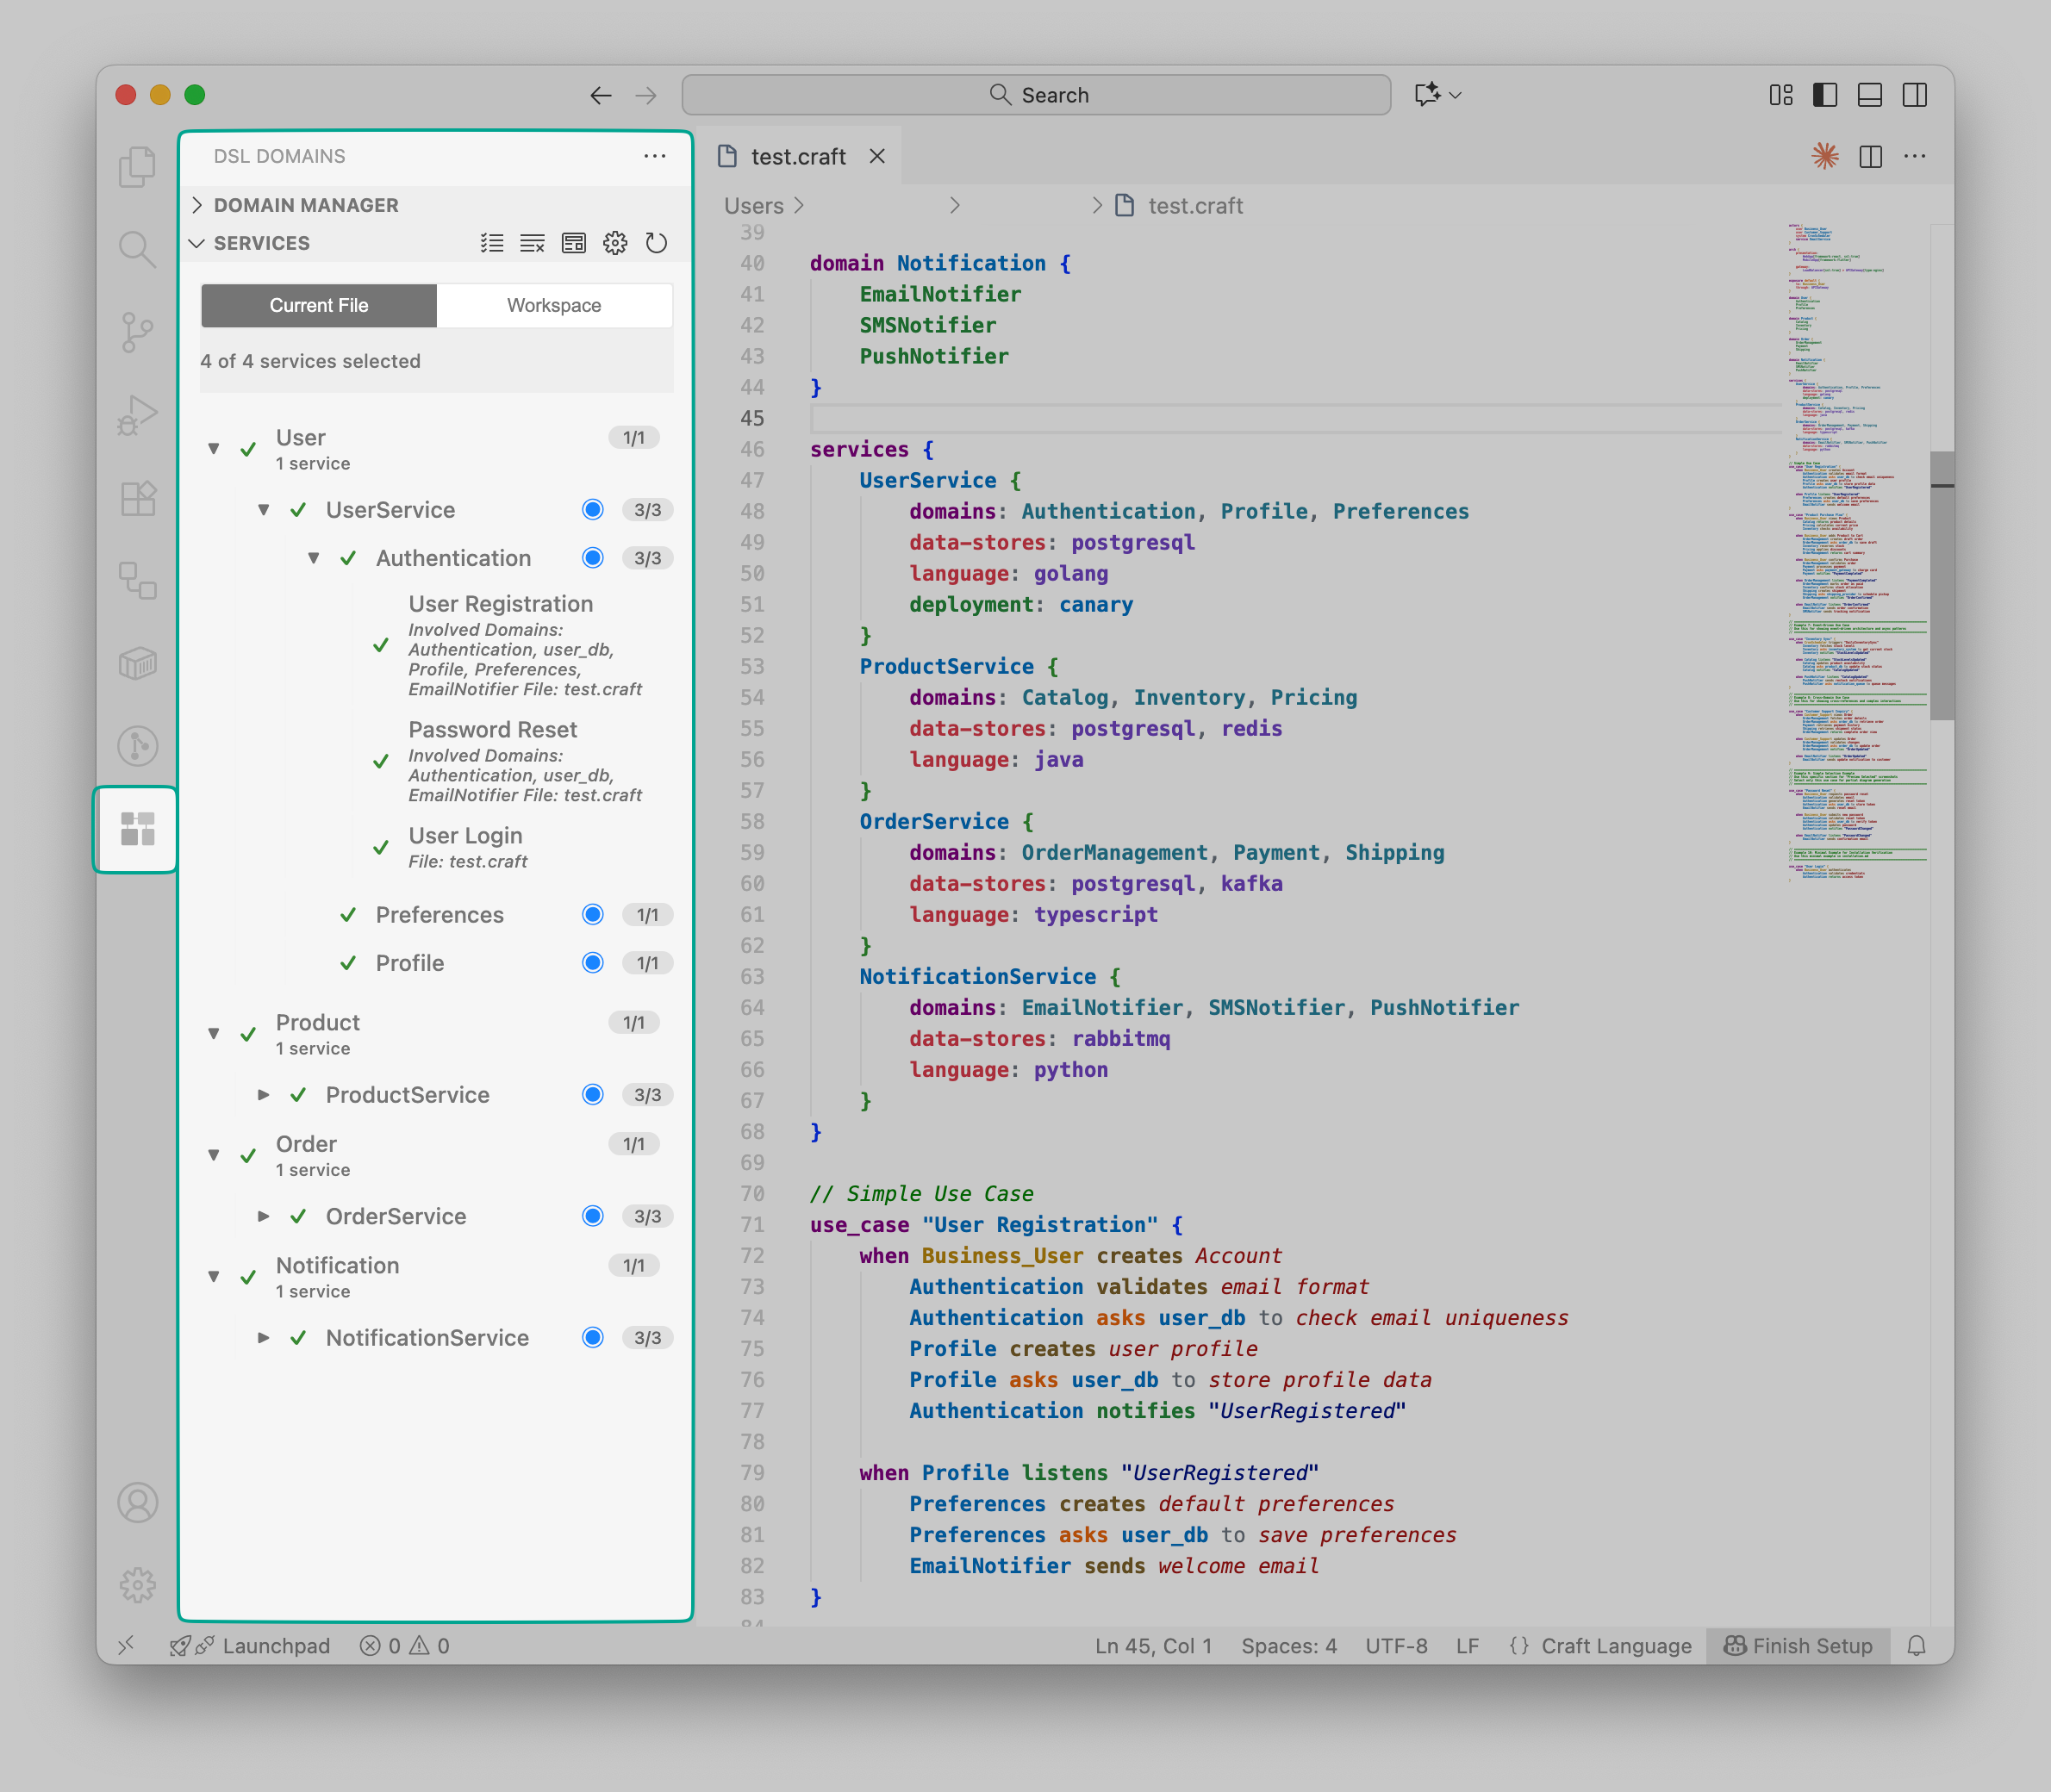Click Ln 45, Col 1 status item
Screen dimensions: 2051x1792
click(x=1153, y=1646)
